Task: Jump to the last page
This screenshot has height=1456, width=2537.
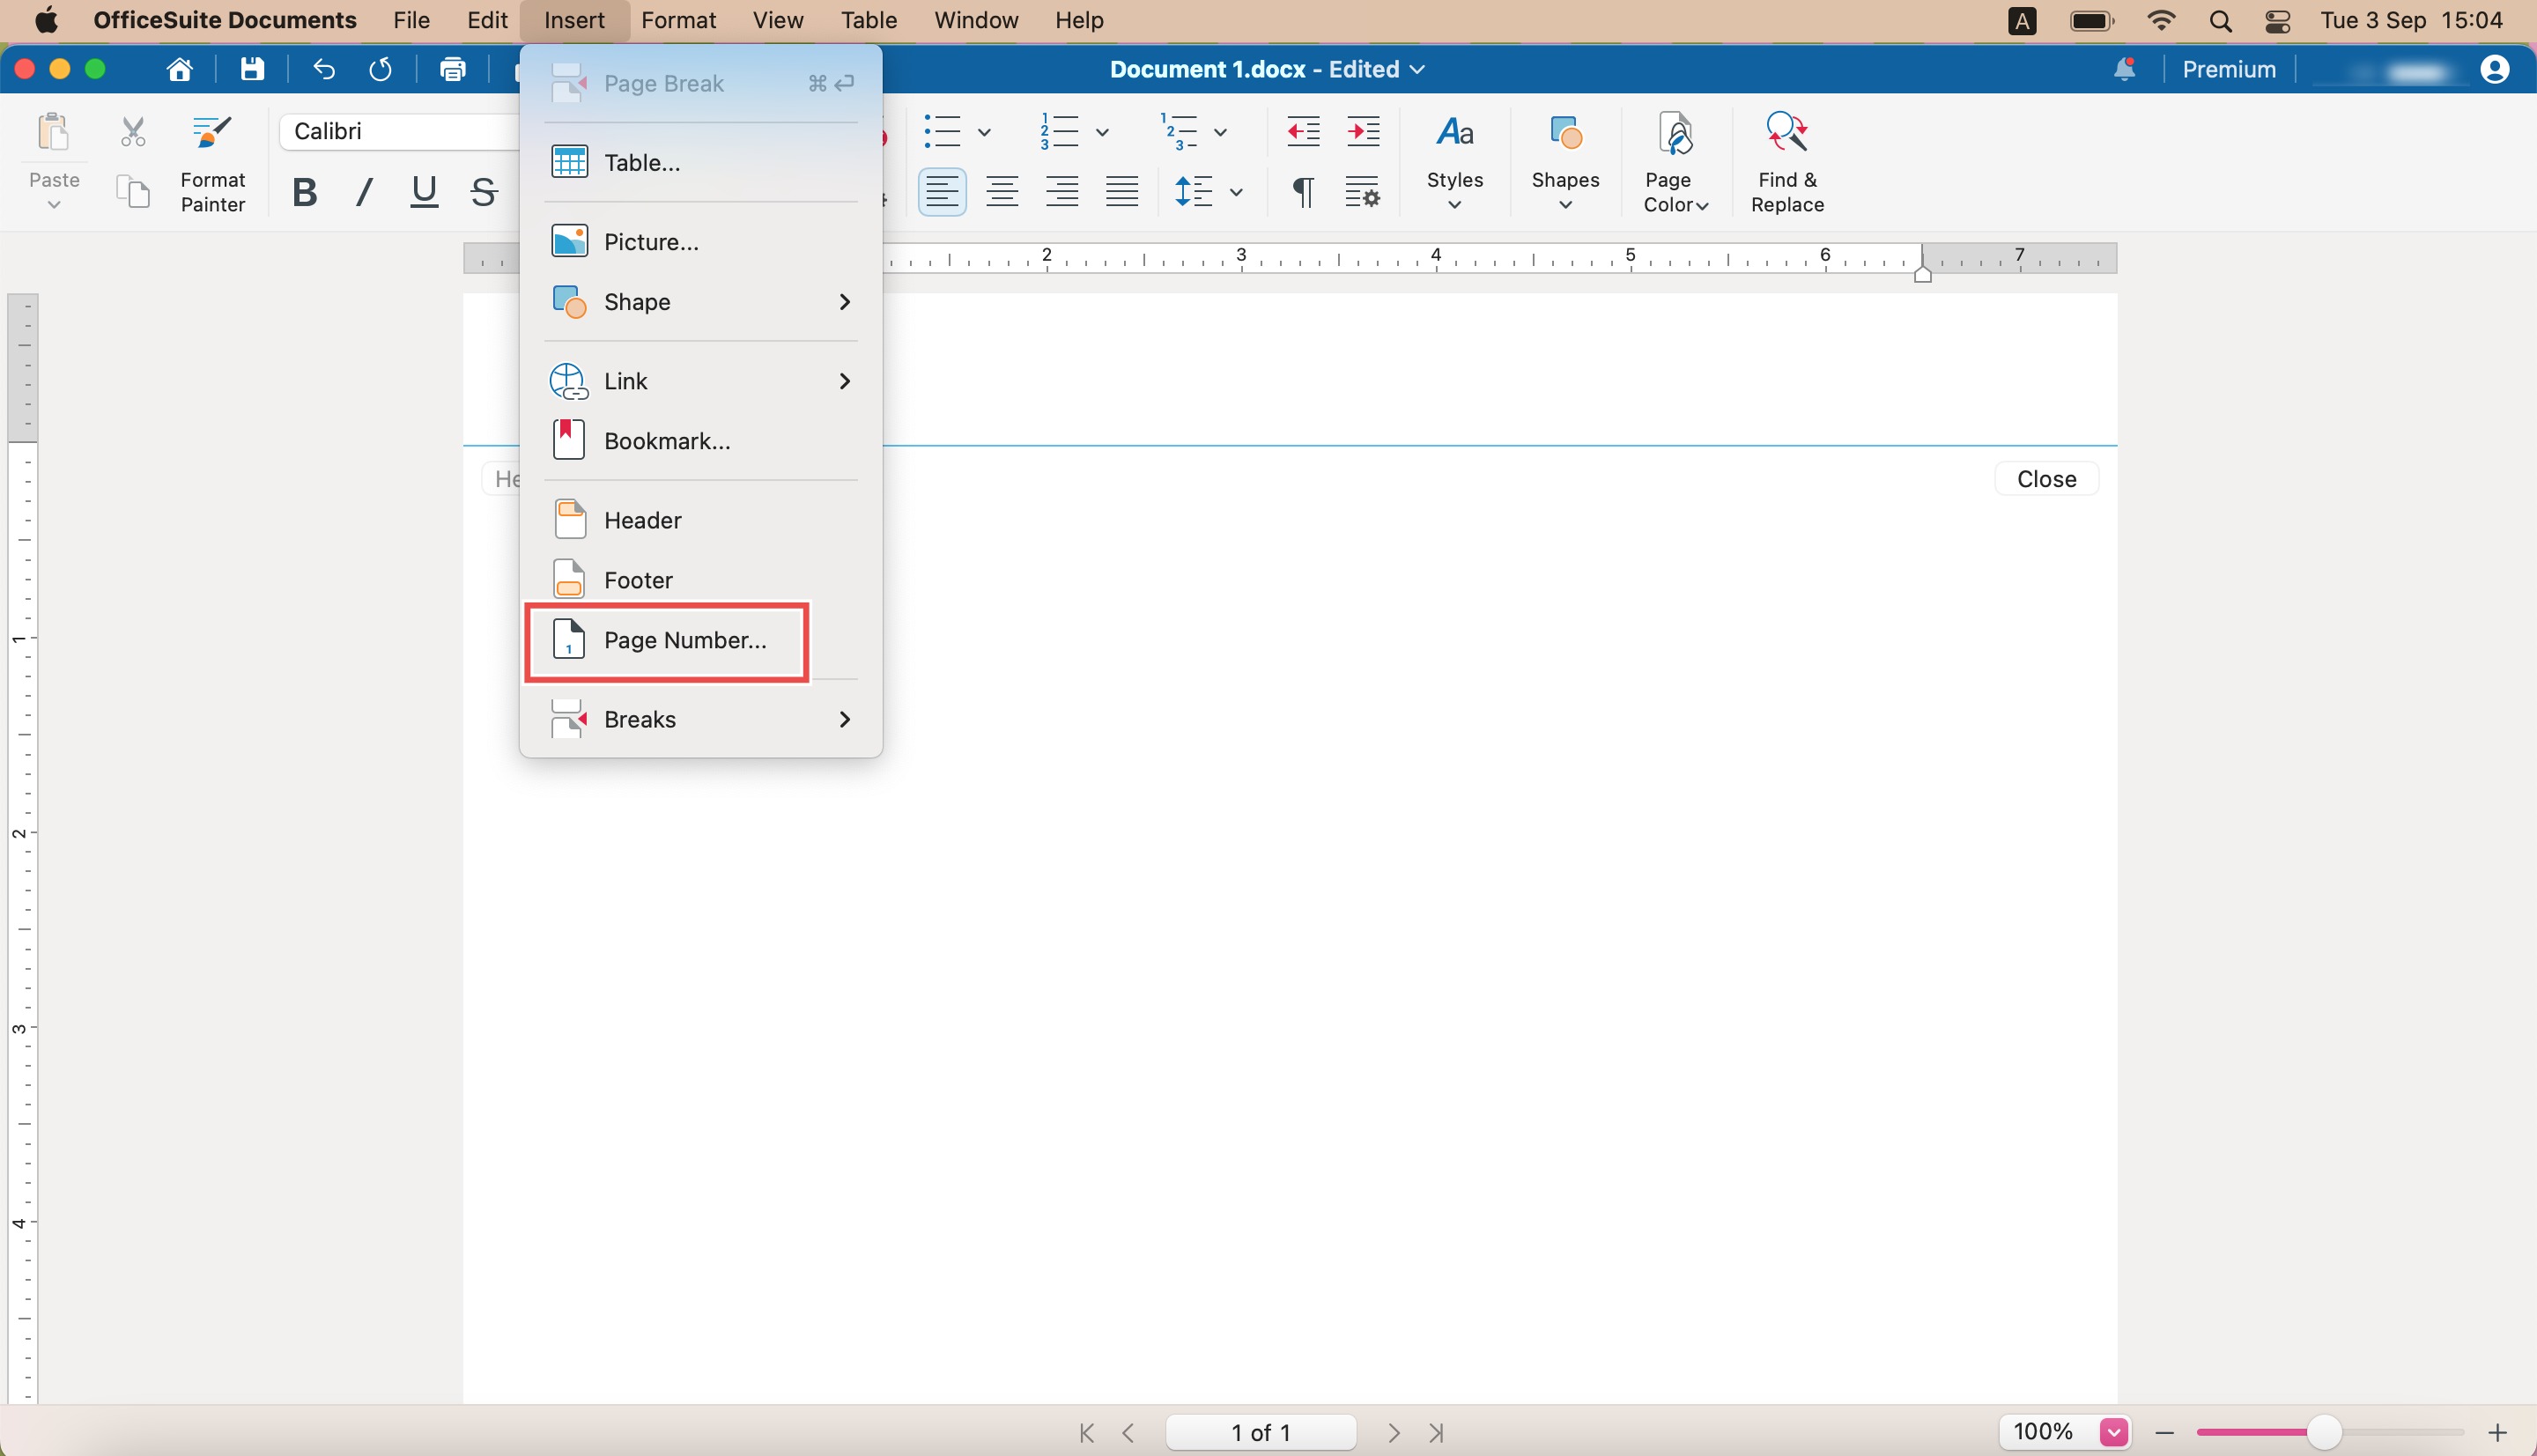Action: (1436, 1433)
